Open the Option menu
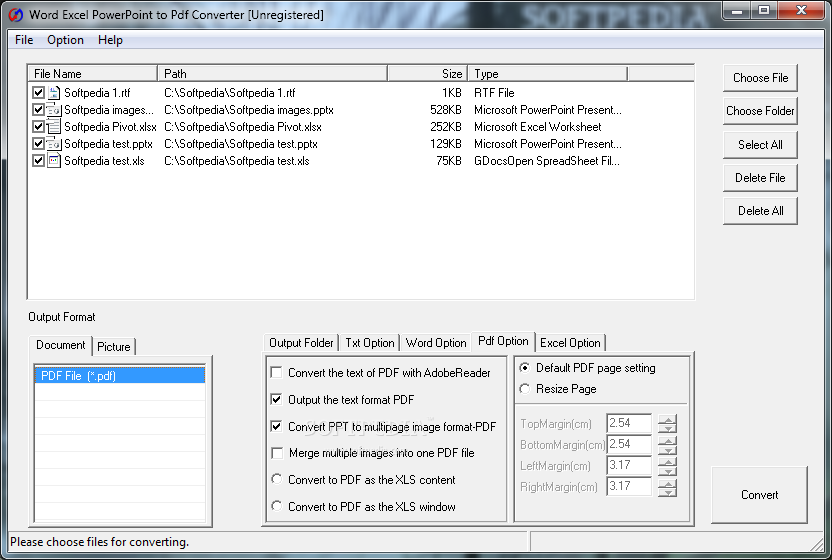The height and width of the screenshot is (560, 832). (65, 40)
